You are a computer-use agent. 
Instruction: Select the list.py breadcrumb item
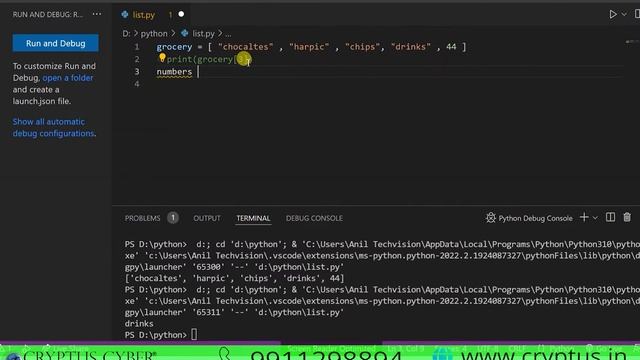pos(203,33)
